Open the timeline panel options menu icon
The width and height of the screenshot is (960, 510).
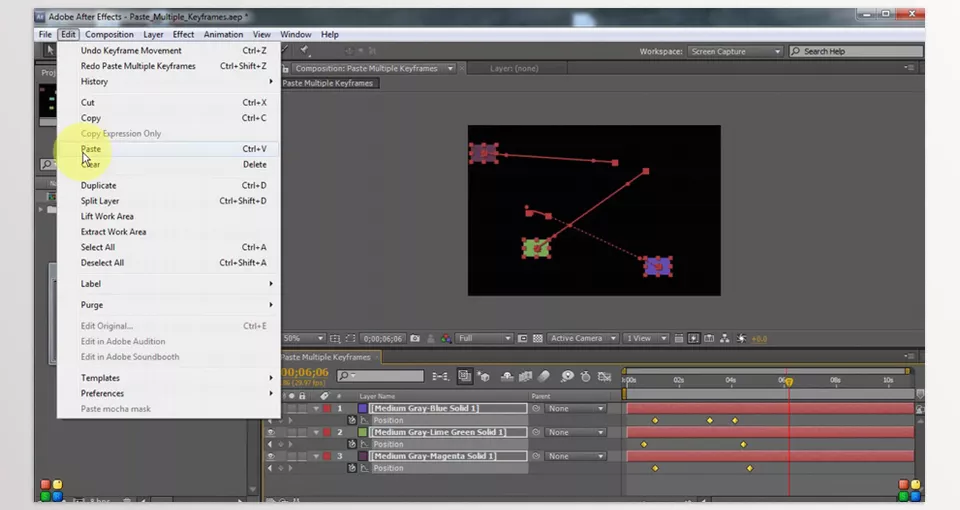pyautogui.click(x=909, y=356)
